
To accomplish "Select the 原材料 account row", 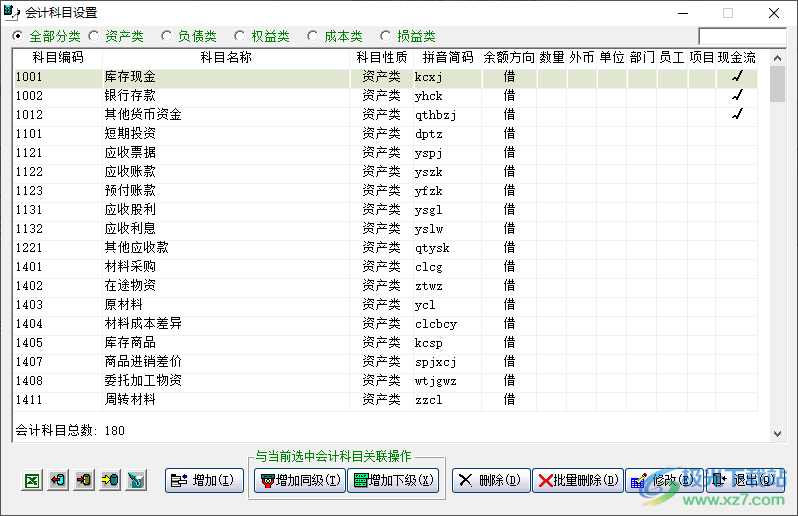I will click(x=385, y=305).
